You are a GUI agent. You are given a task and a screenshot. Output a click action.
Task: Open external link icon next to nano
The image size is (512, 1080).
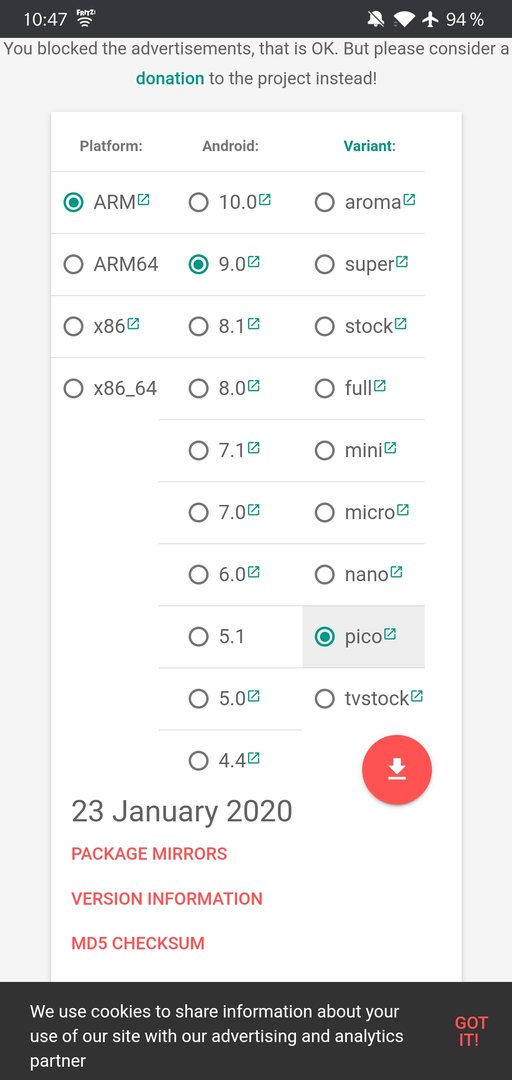[396, 572]
